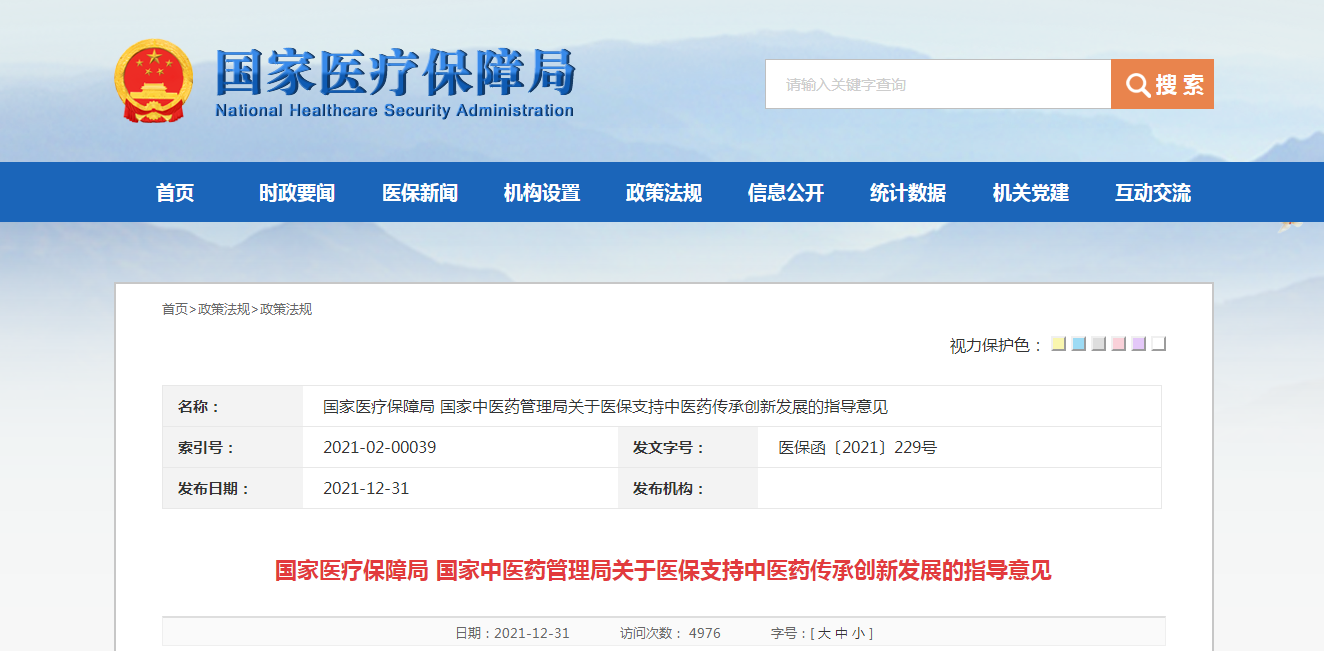Click last 政策法规 breadcrumb link

286,309
